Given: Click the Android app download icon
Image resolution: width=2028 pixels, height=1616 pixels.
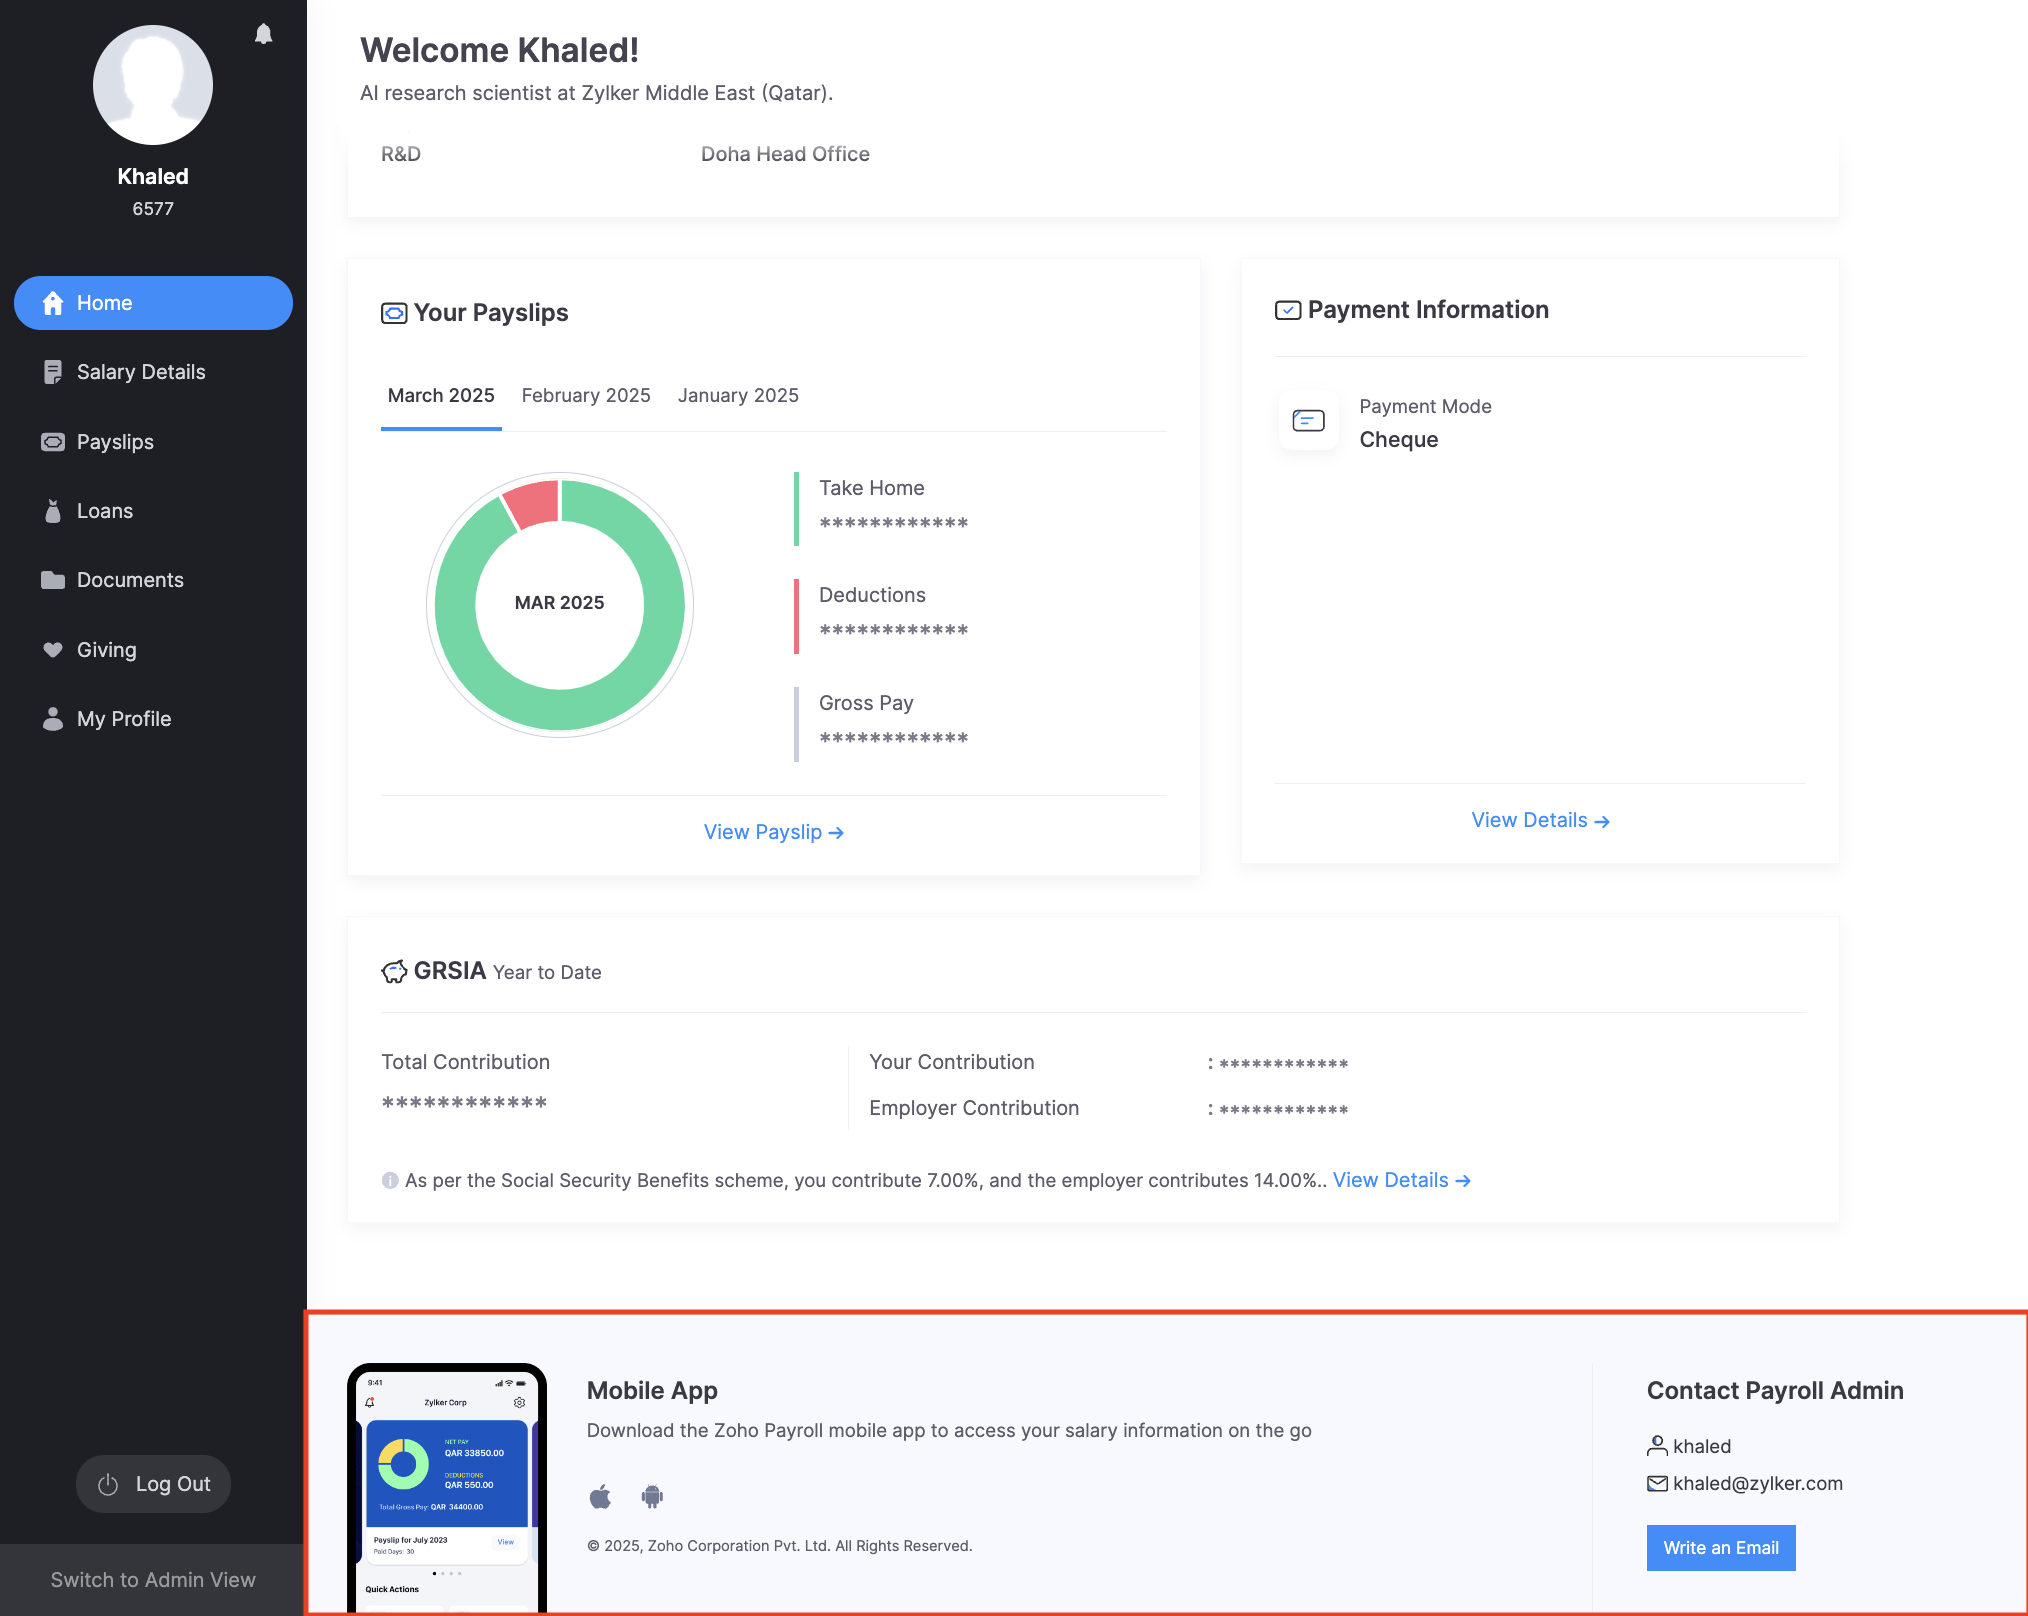Looking at the screenshot, I should tap(652, 1497).
